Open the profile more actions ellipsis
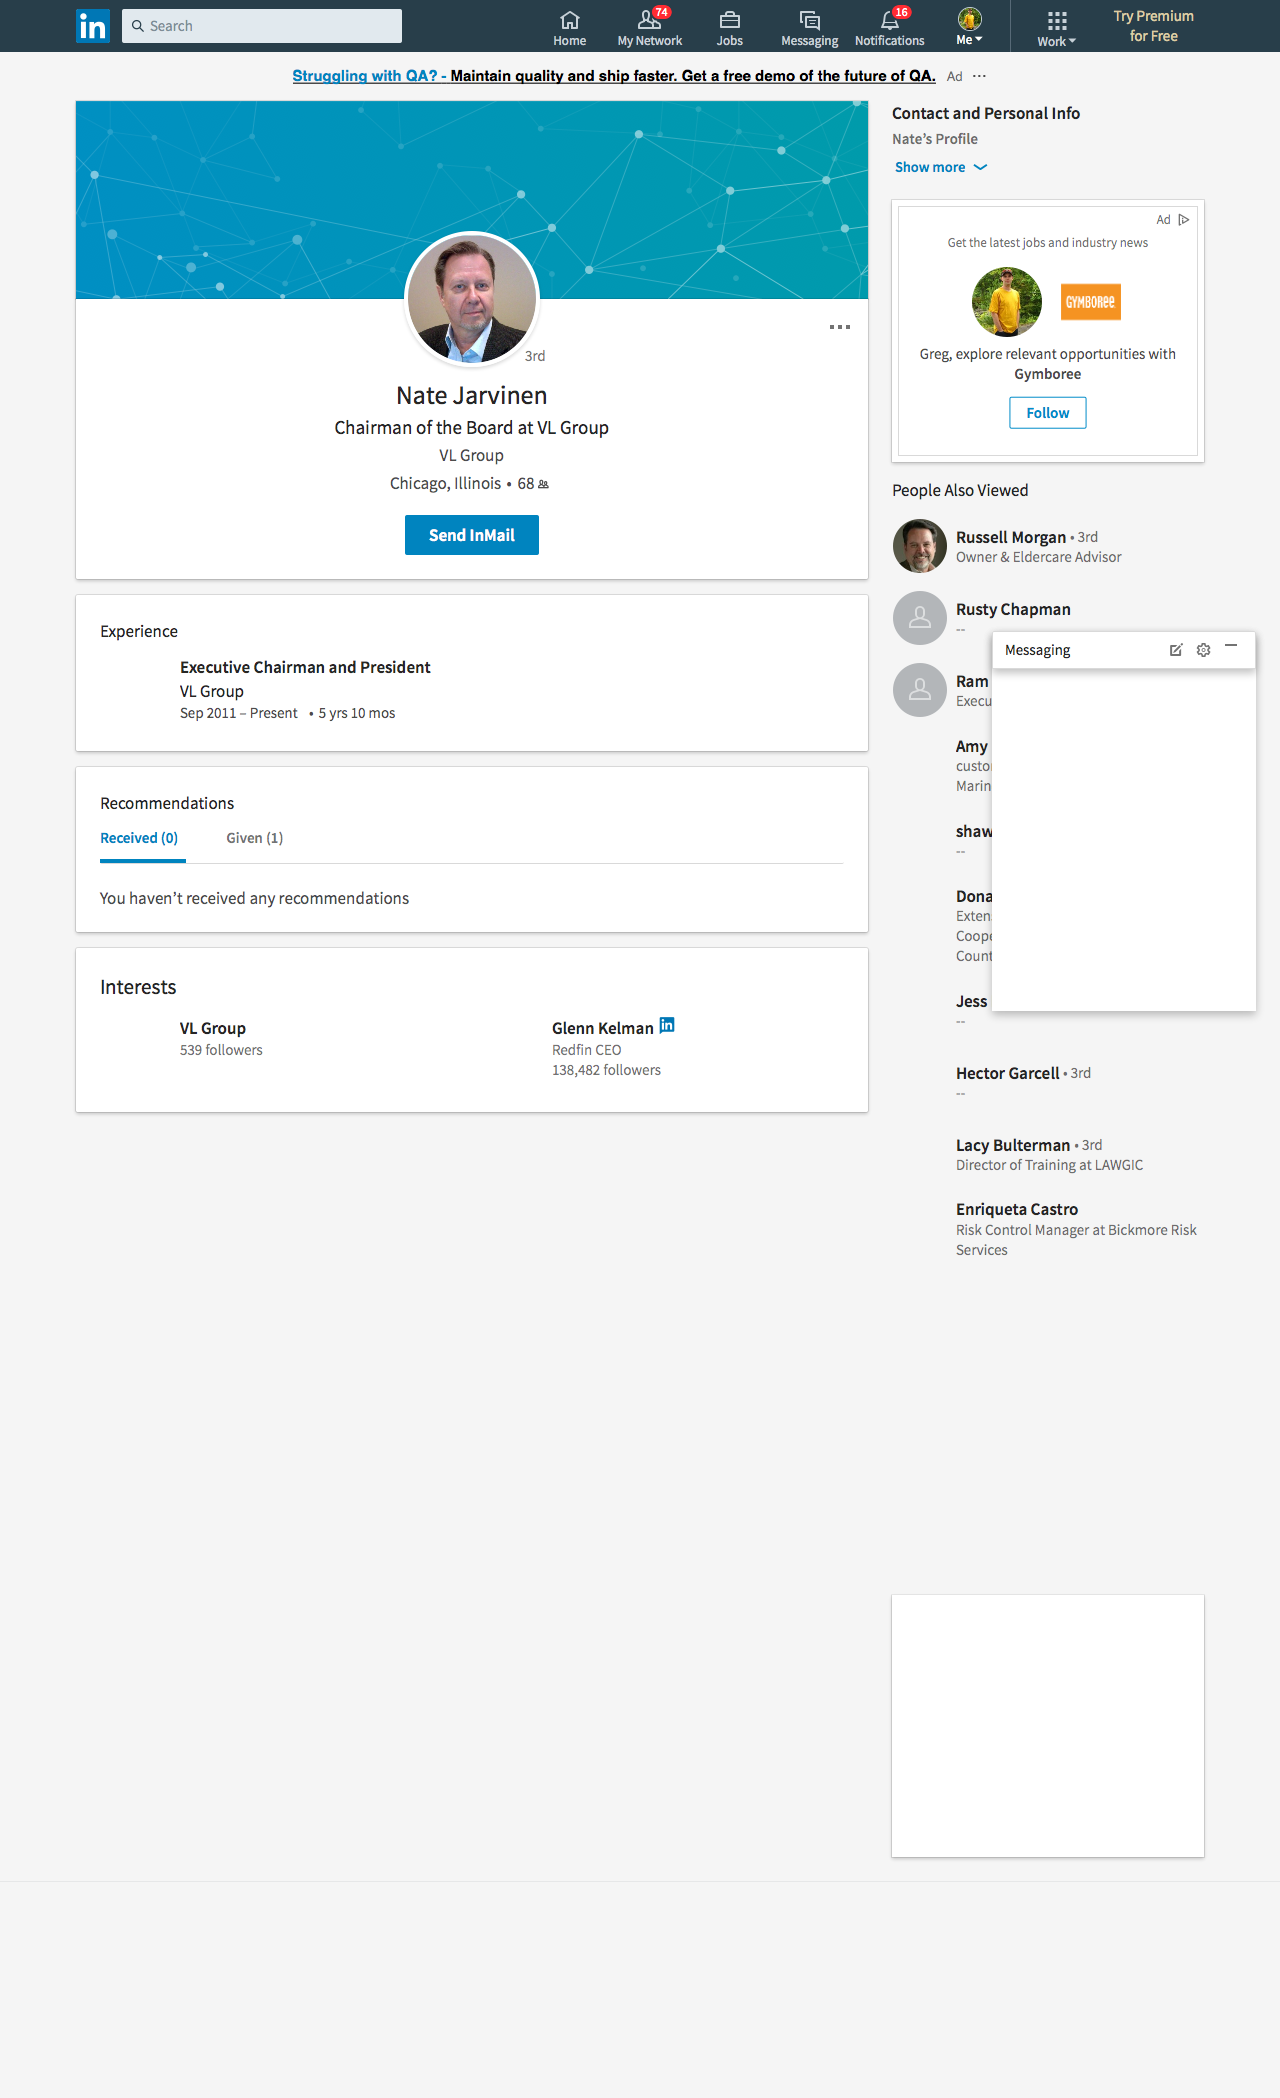This screenshot has width=1280, height=2098. point(840,327)
